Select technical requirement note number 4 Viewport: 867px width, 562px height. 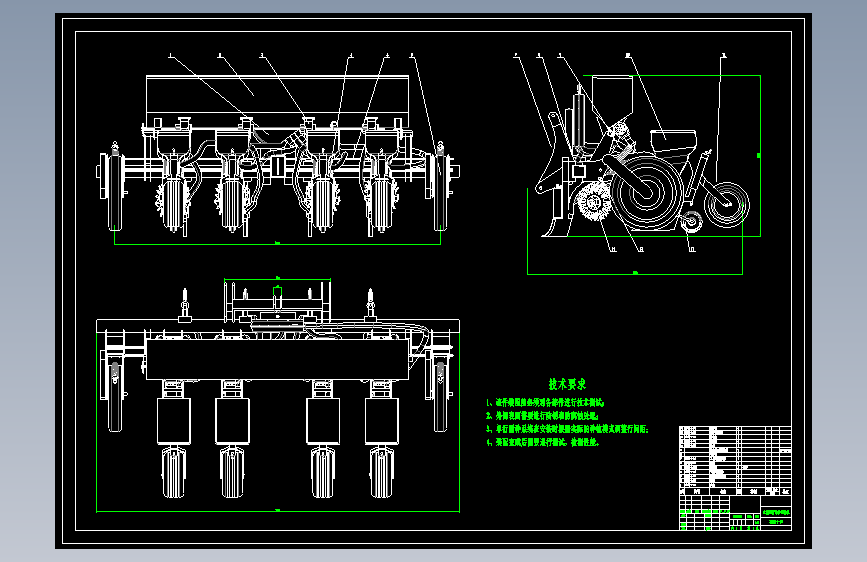(x=543, y=443)
